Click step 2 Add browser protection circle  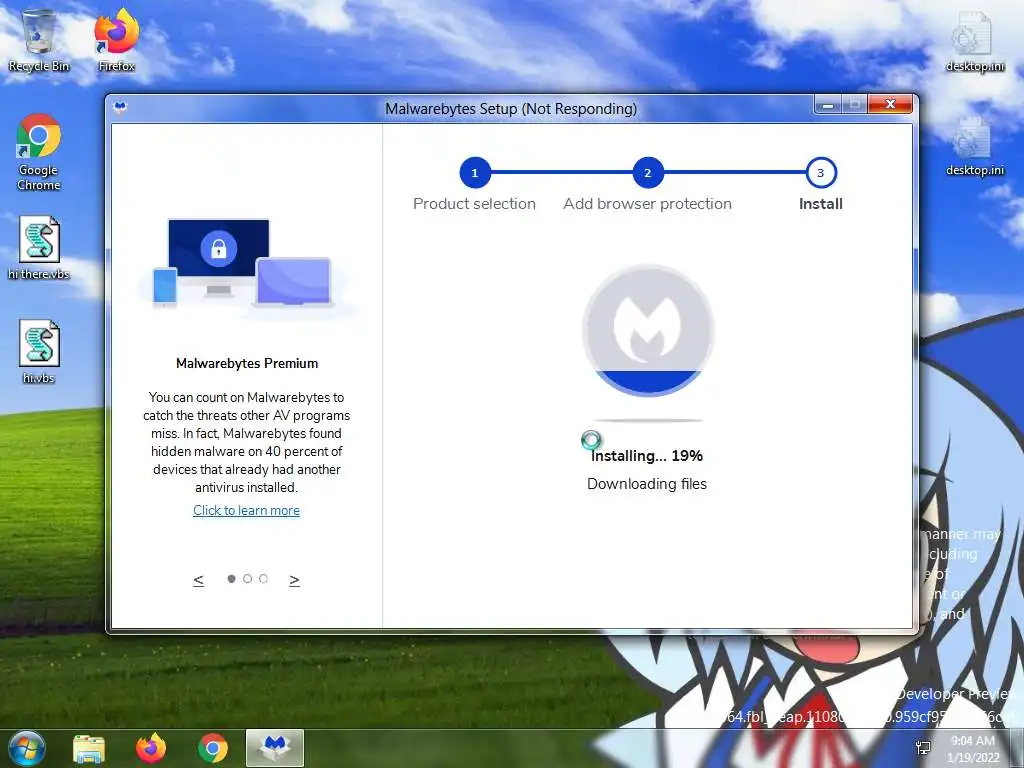tap(648, 173)
